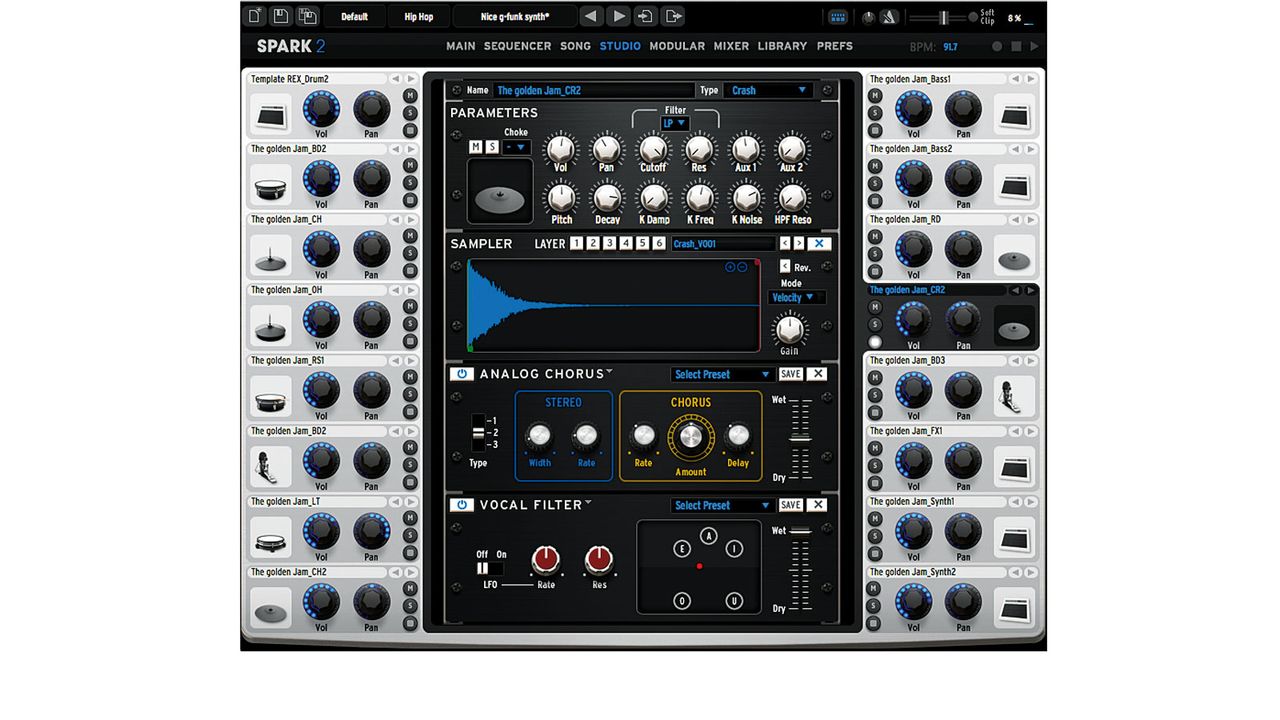Viewport: 1280px width, 720px height.
Task: Click the cymbal image in Parameters panel
Action: tap(500, 191)
